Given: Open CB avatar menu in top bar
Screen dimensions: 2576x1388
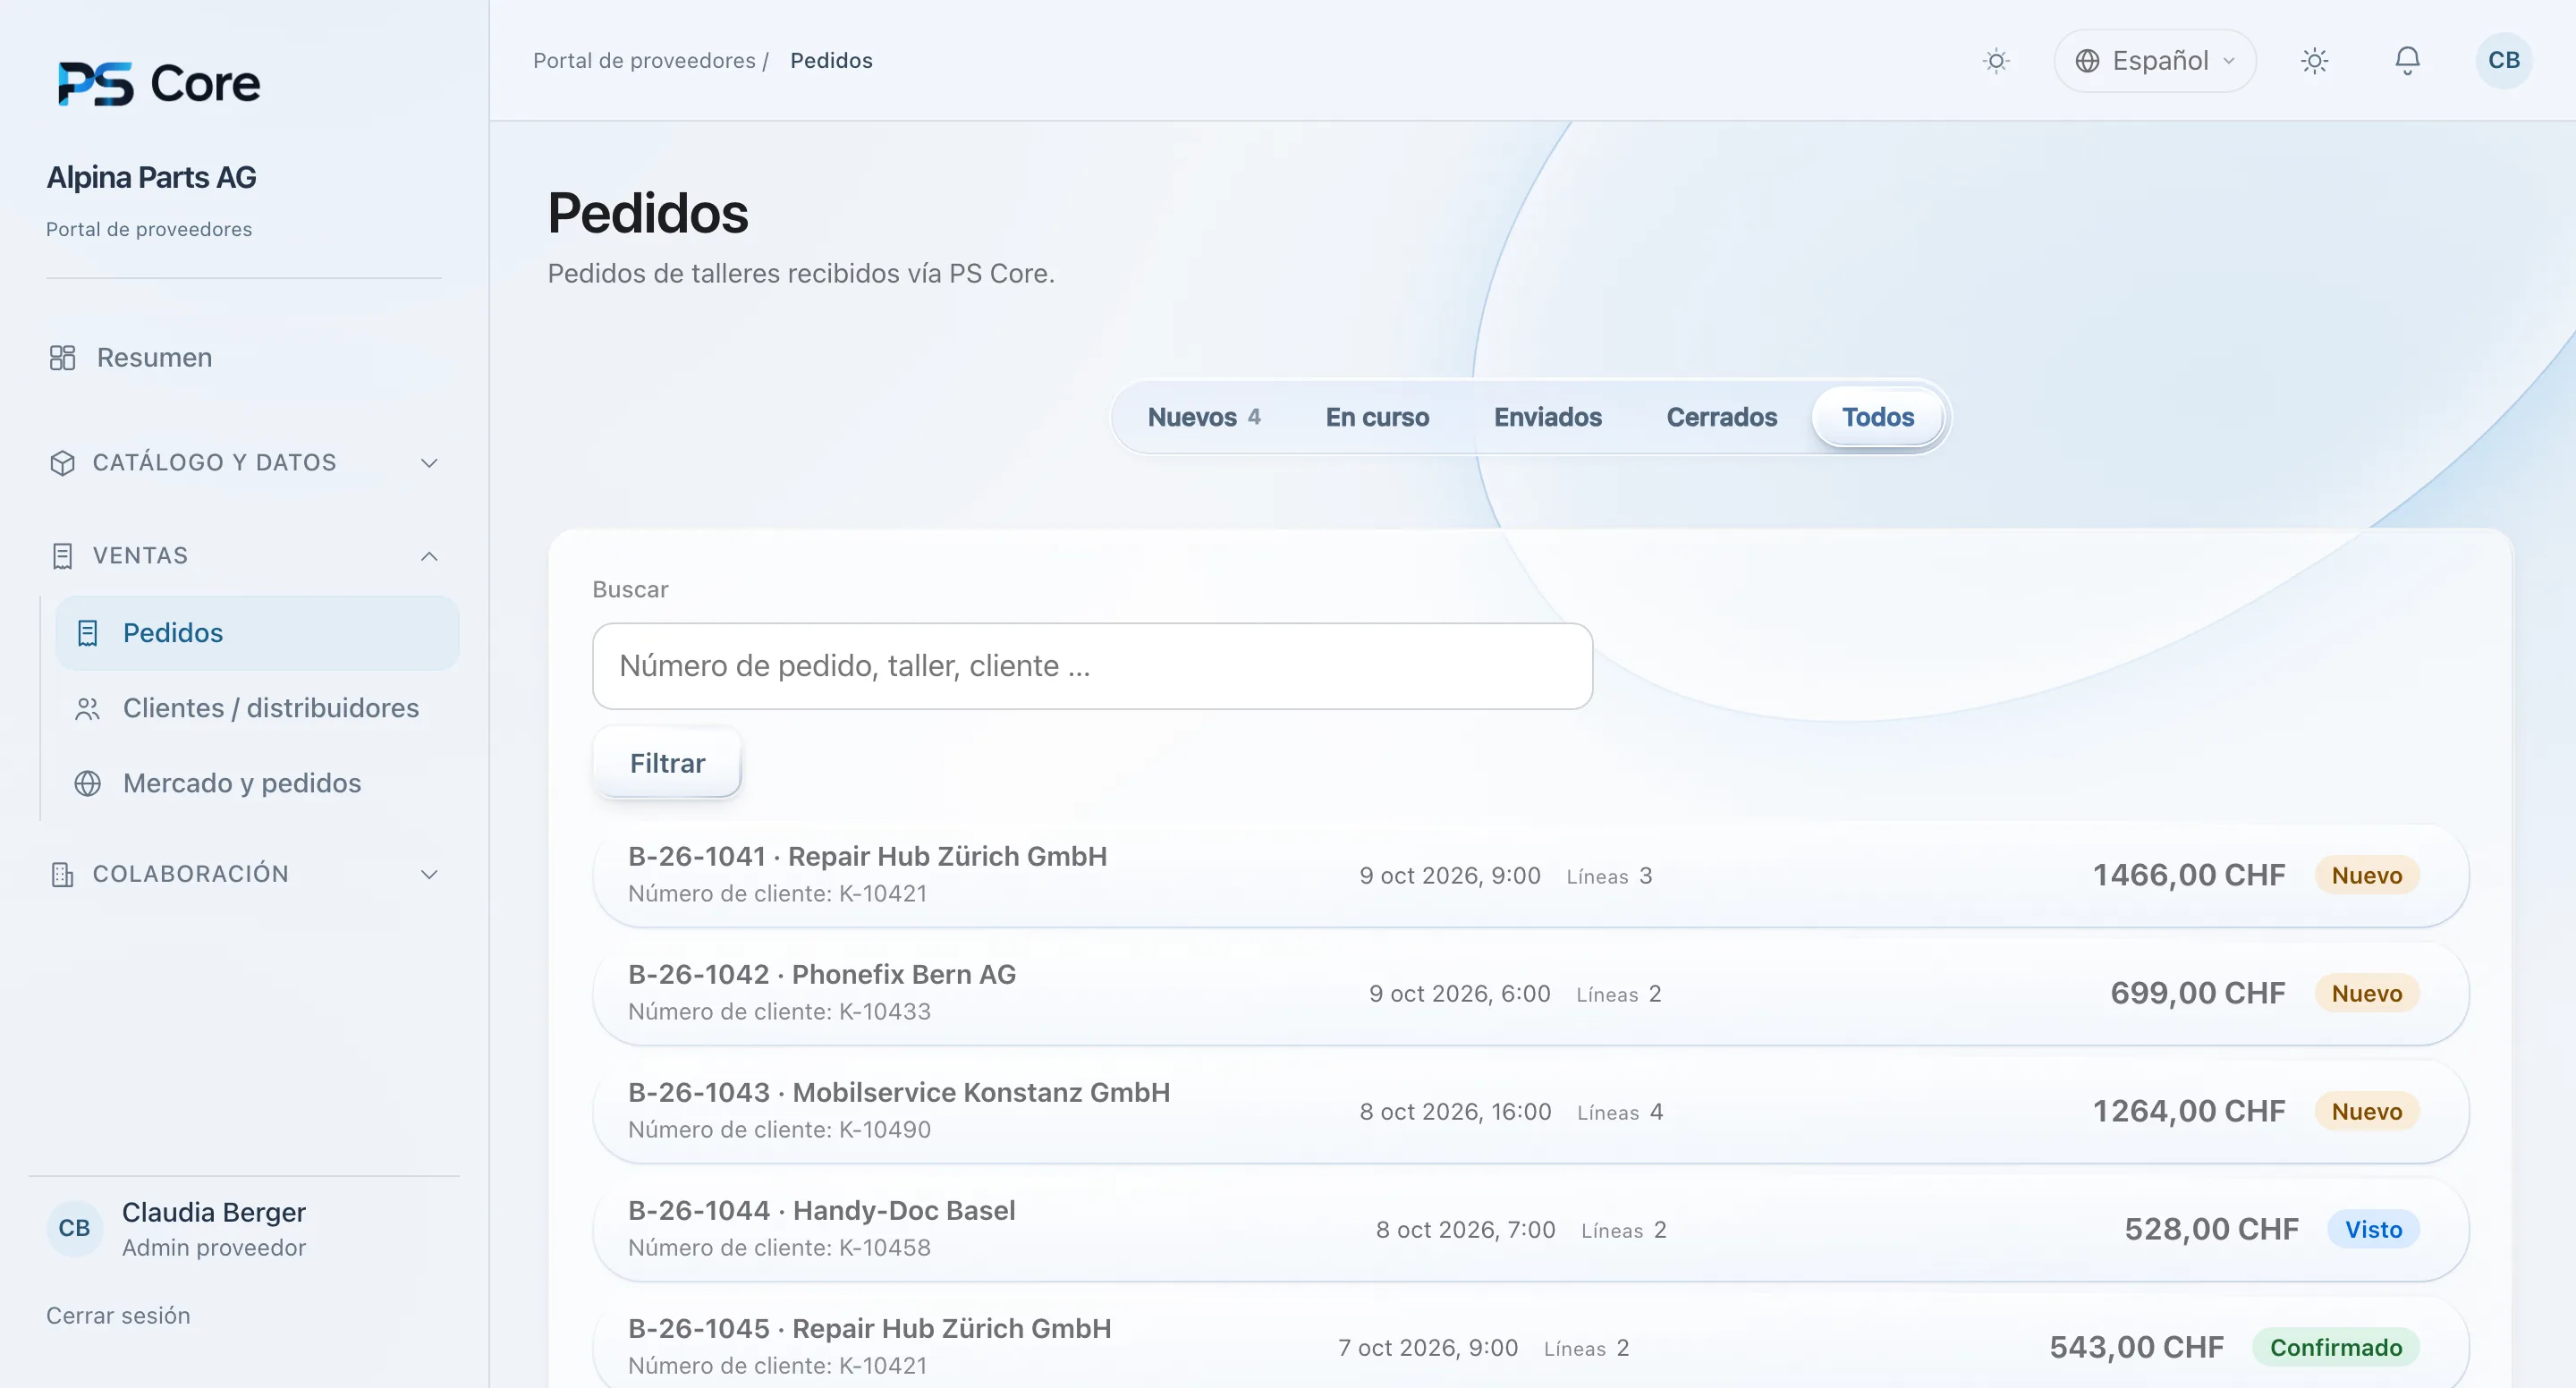Looking at the screenshot, I should (2503, 61).
